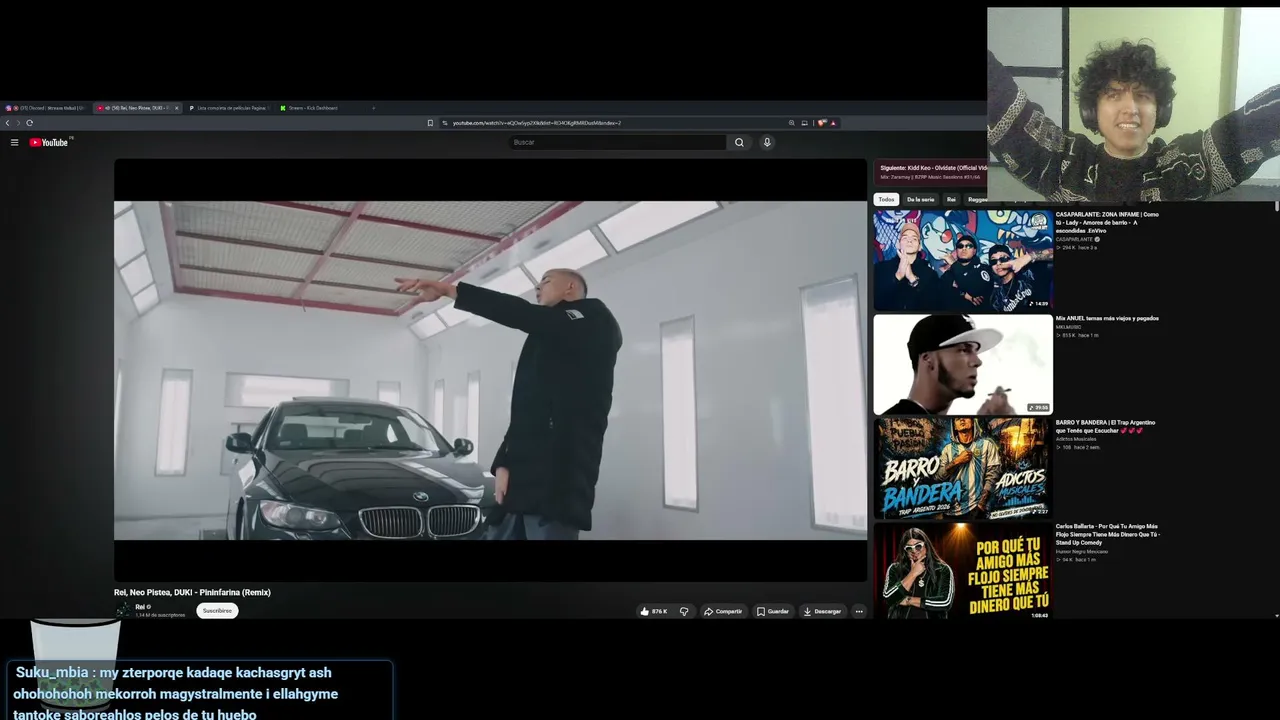This screenshot has width=1280, height=720.
Task: Go to the YouTube home logo
Action: click(48, 143)
